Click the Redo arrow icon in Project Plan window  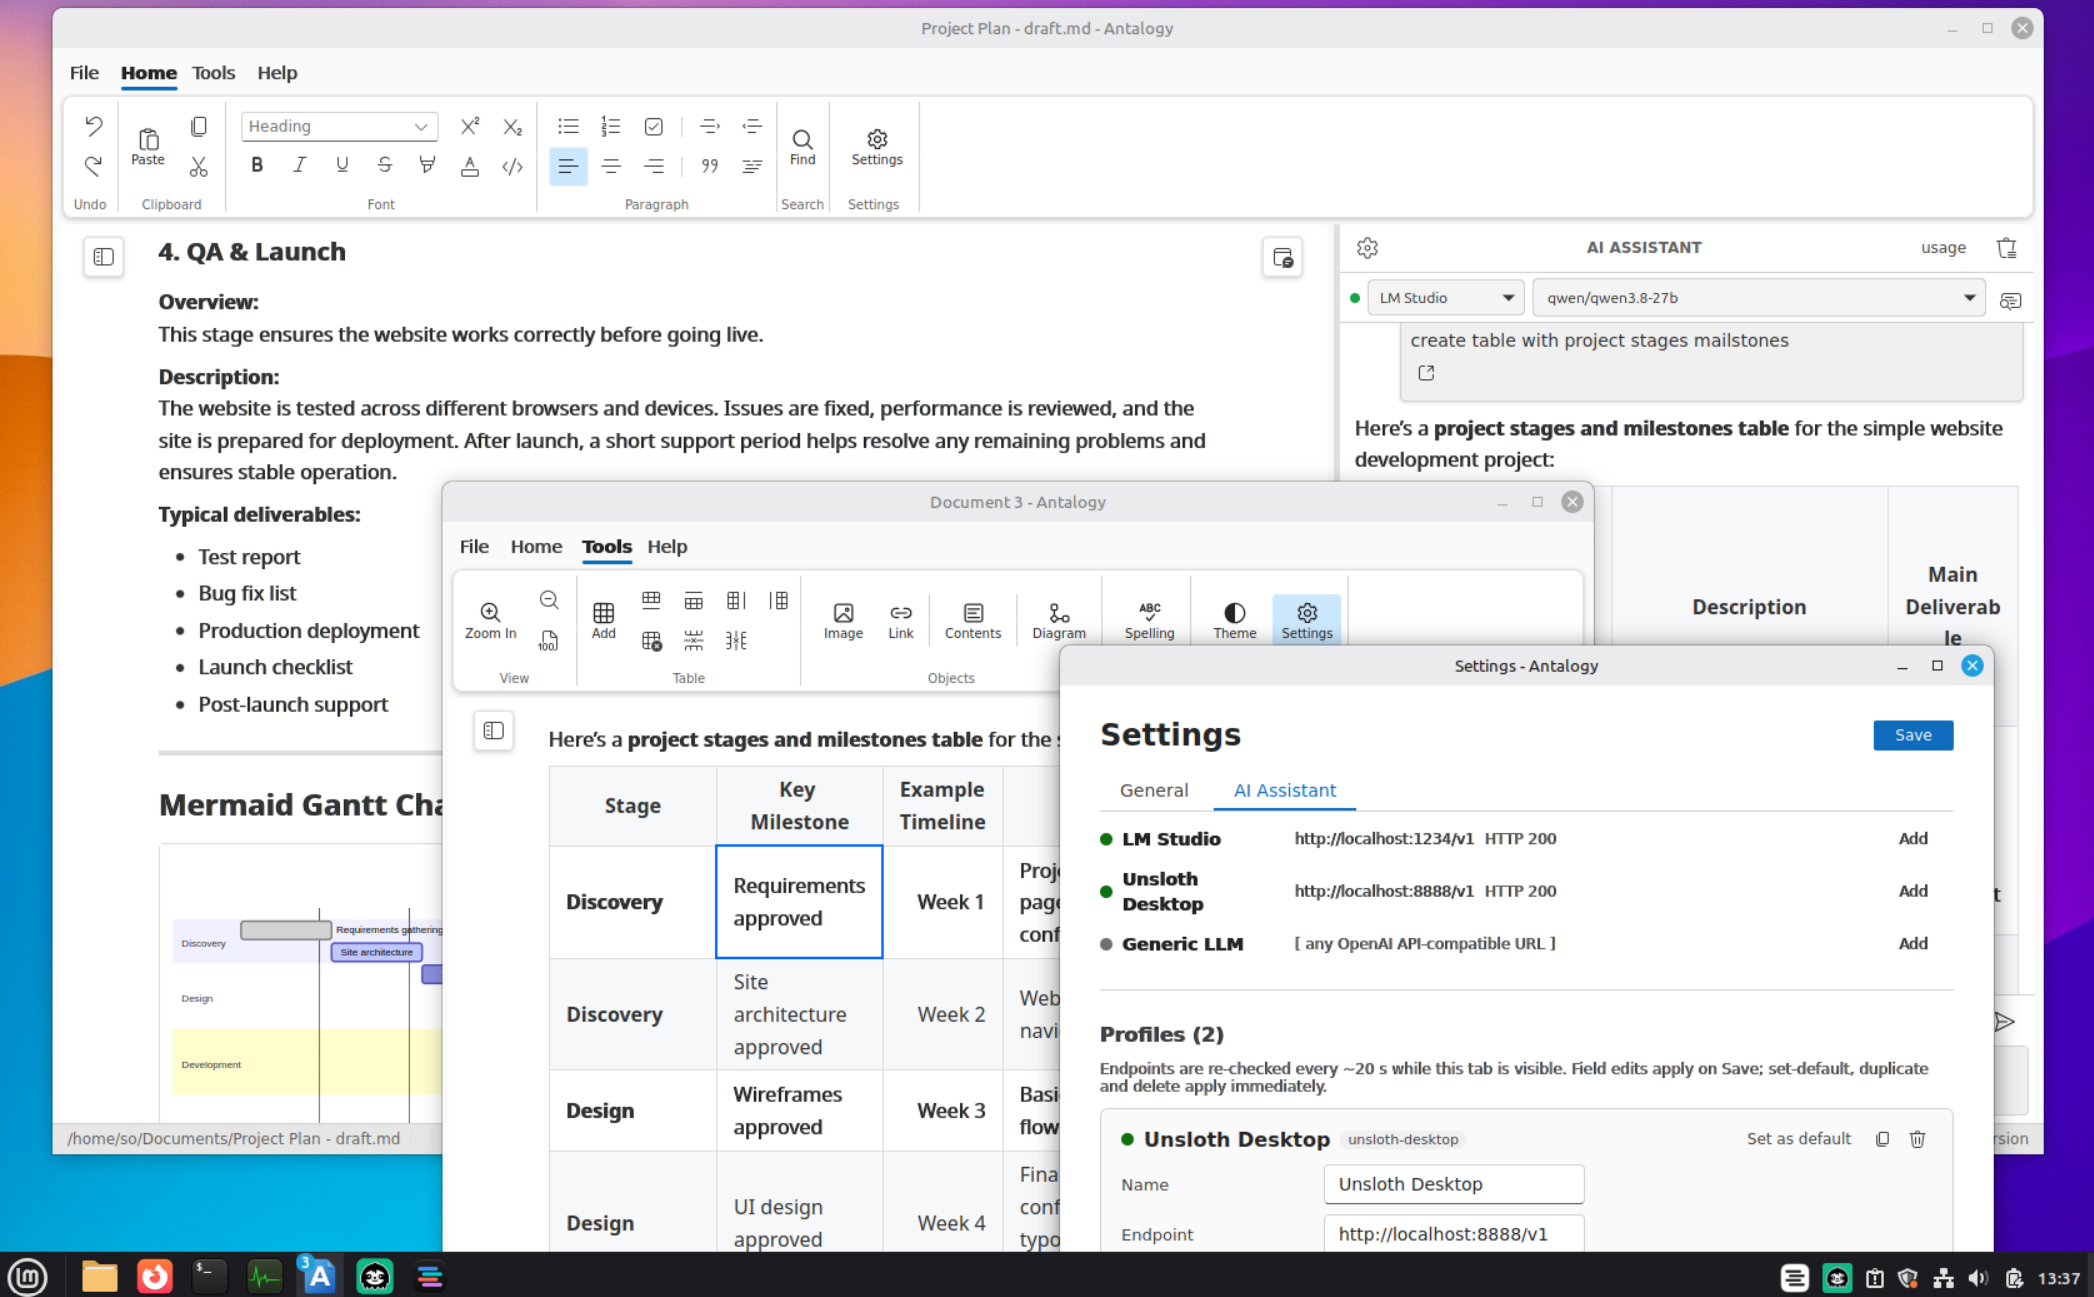point(93,165)
